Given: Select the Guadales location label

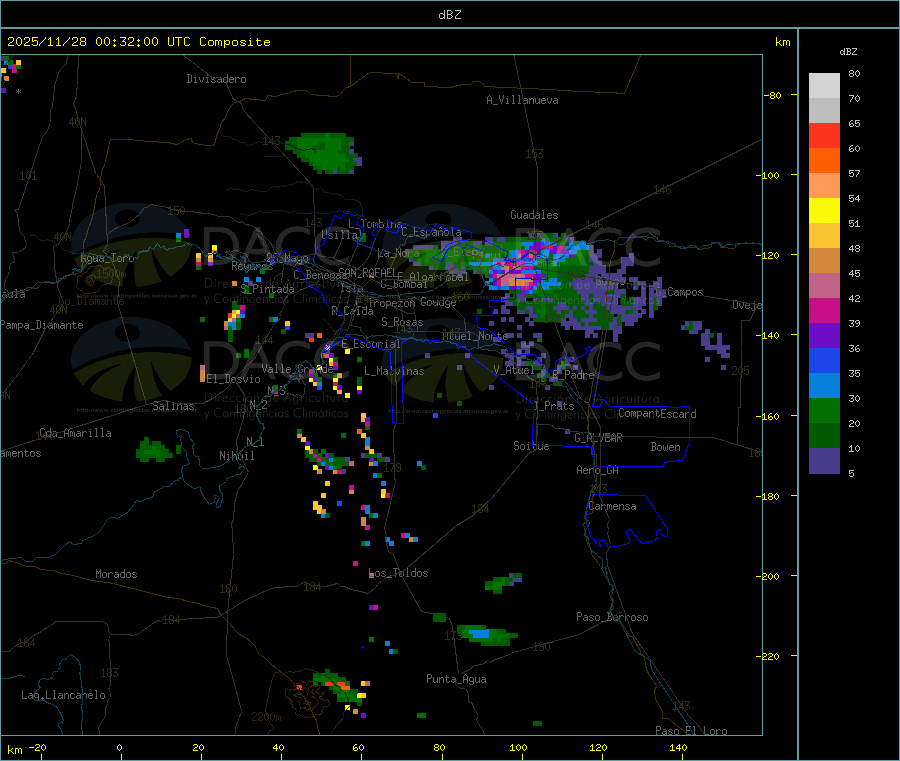Looking at the screenshot, I should click(534, 215).
